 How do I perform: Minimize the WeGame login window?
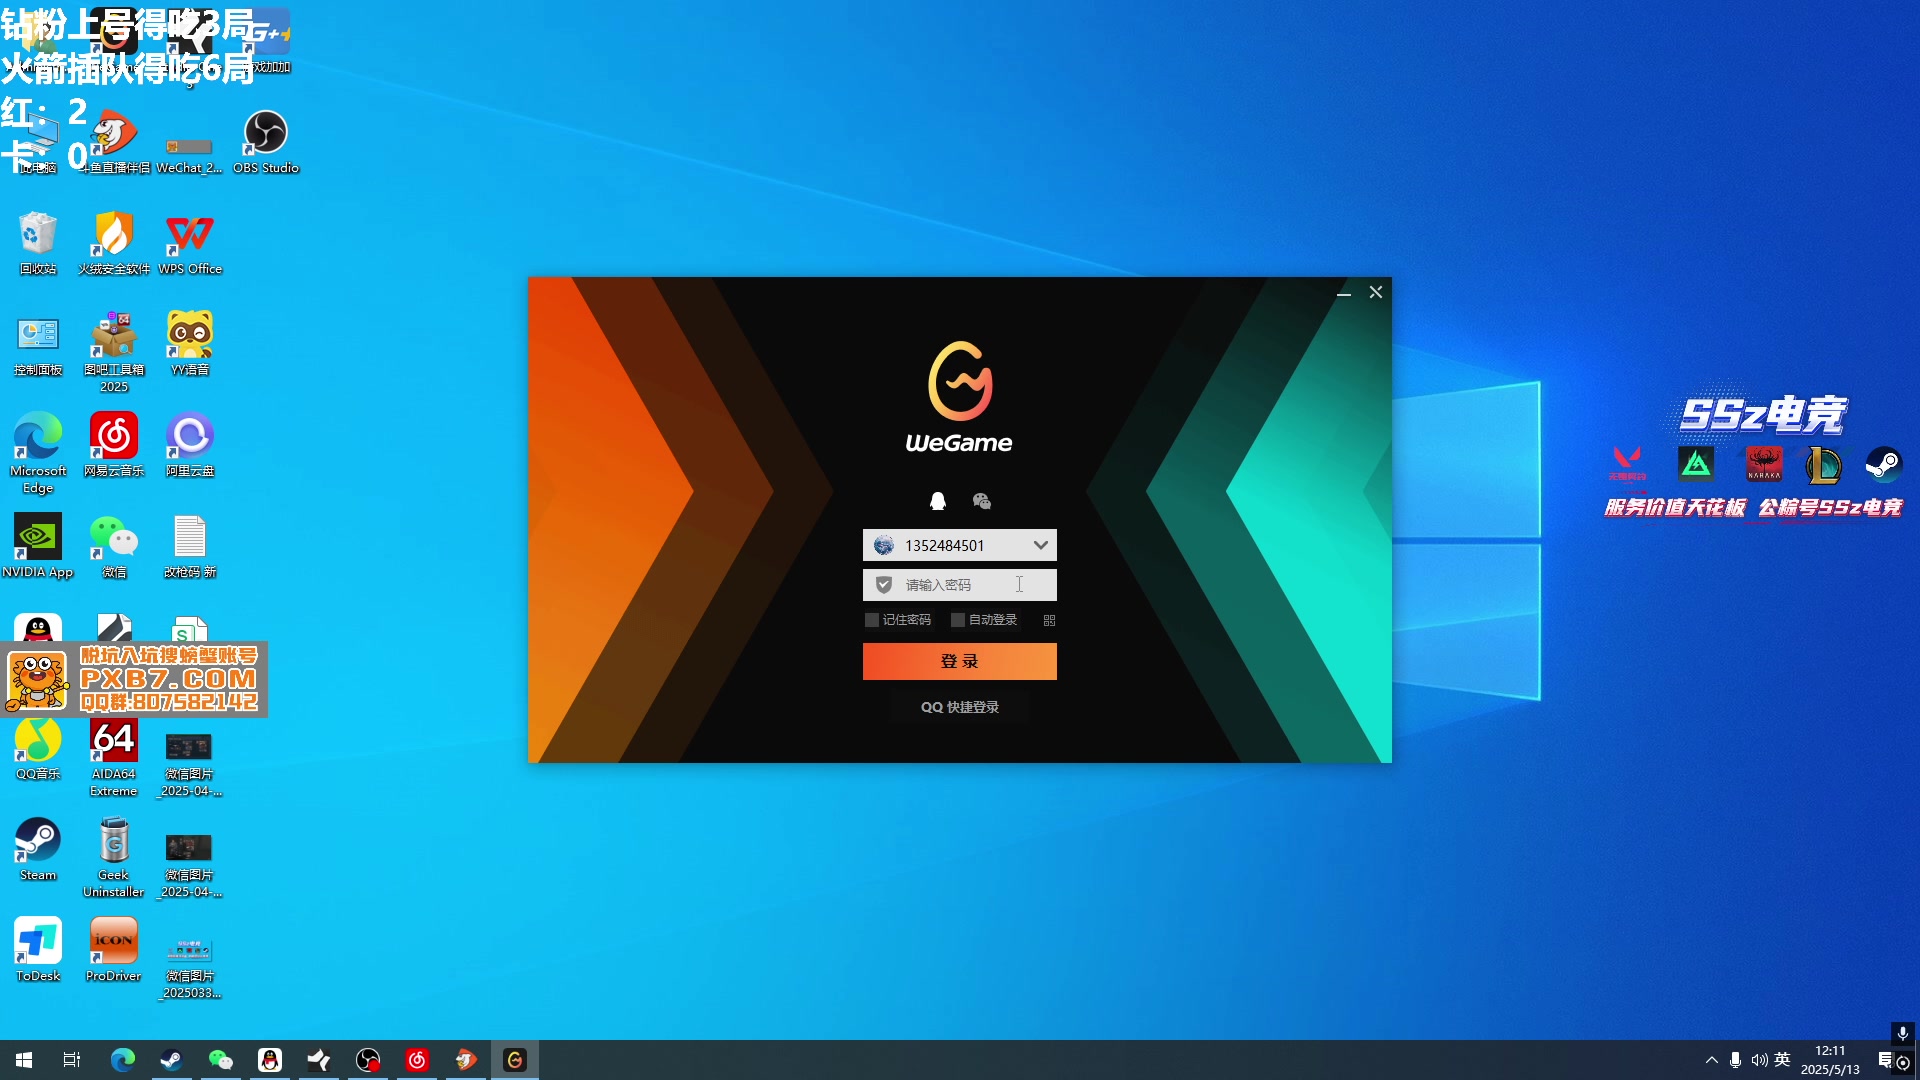[1344, 292]
